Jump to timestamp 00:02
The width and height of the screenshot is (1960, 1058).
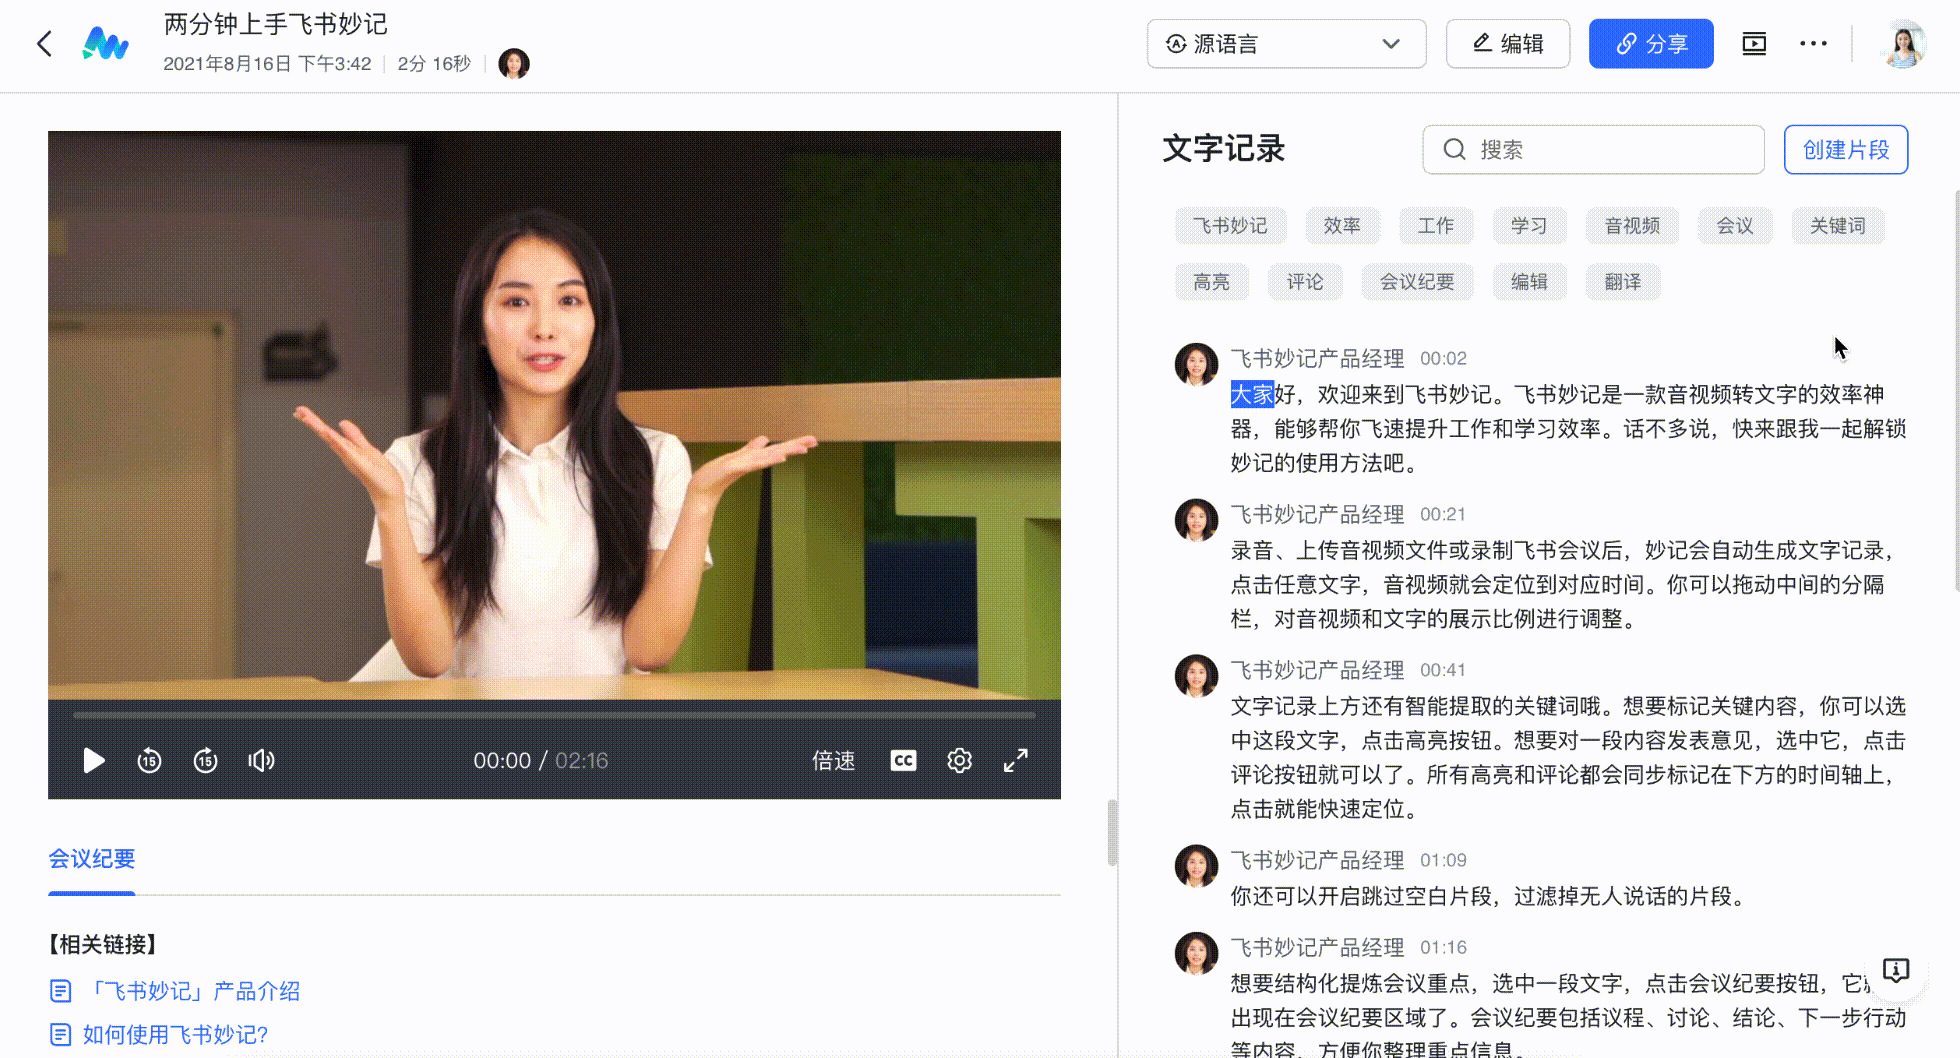tap(1443, 358)
